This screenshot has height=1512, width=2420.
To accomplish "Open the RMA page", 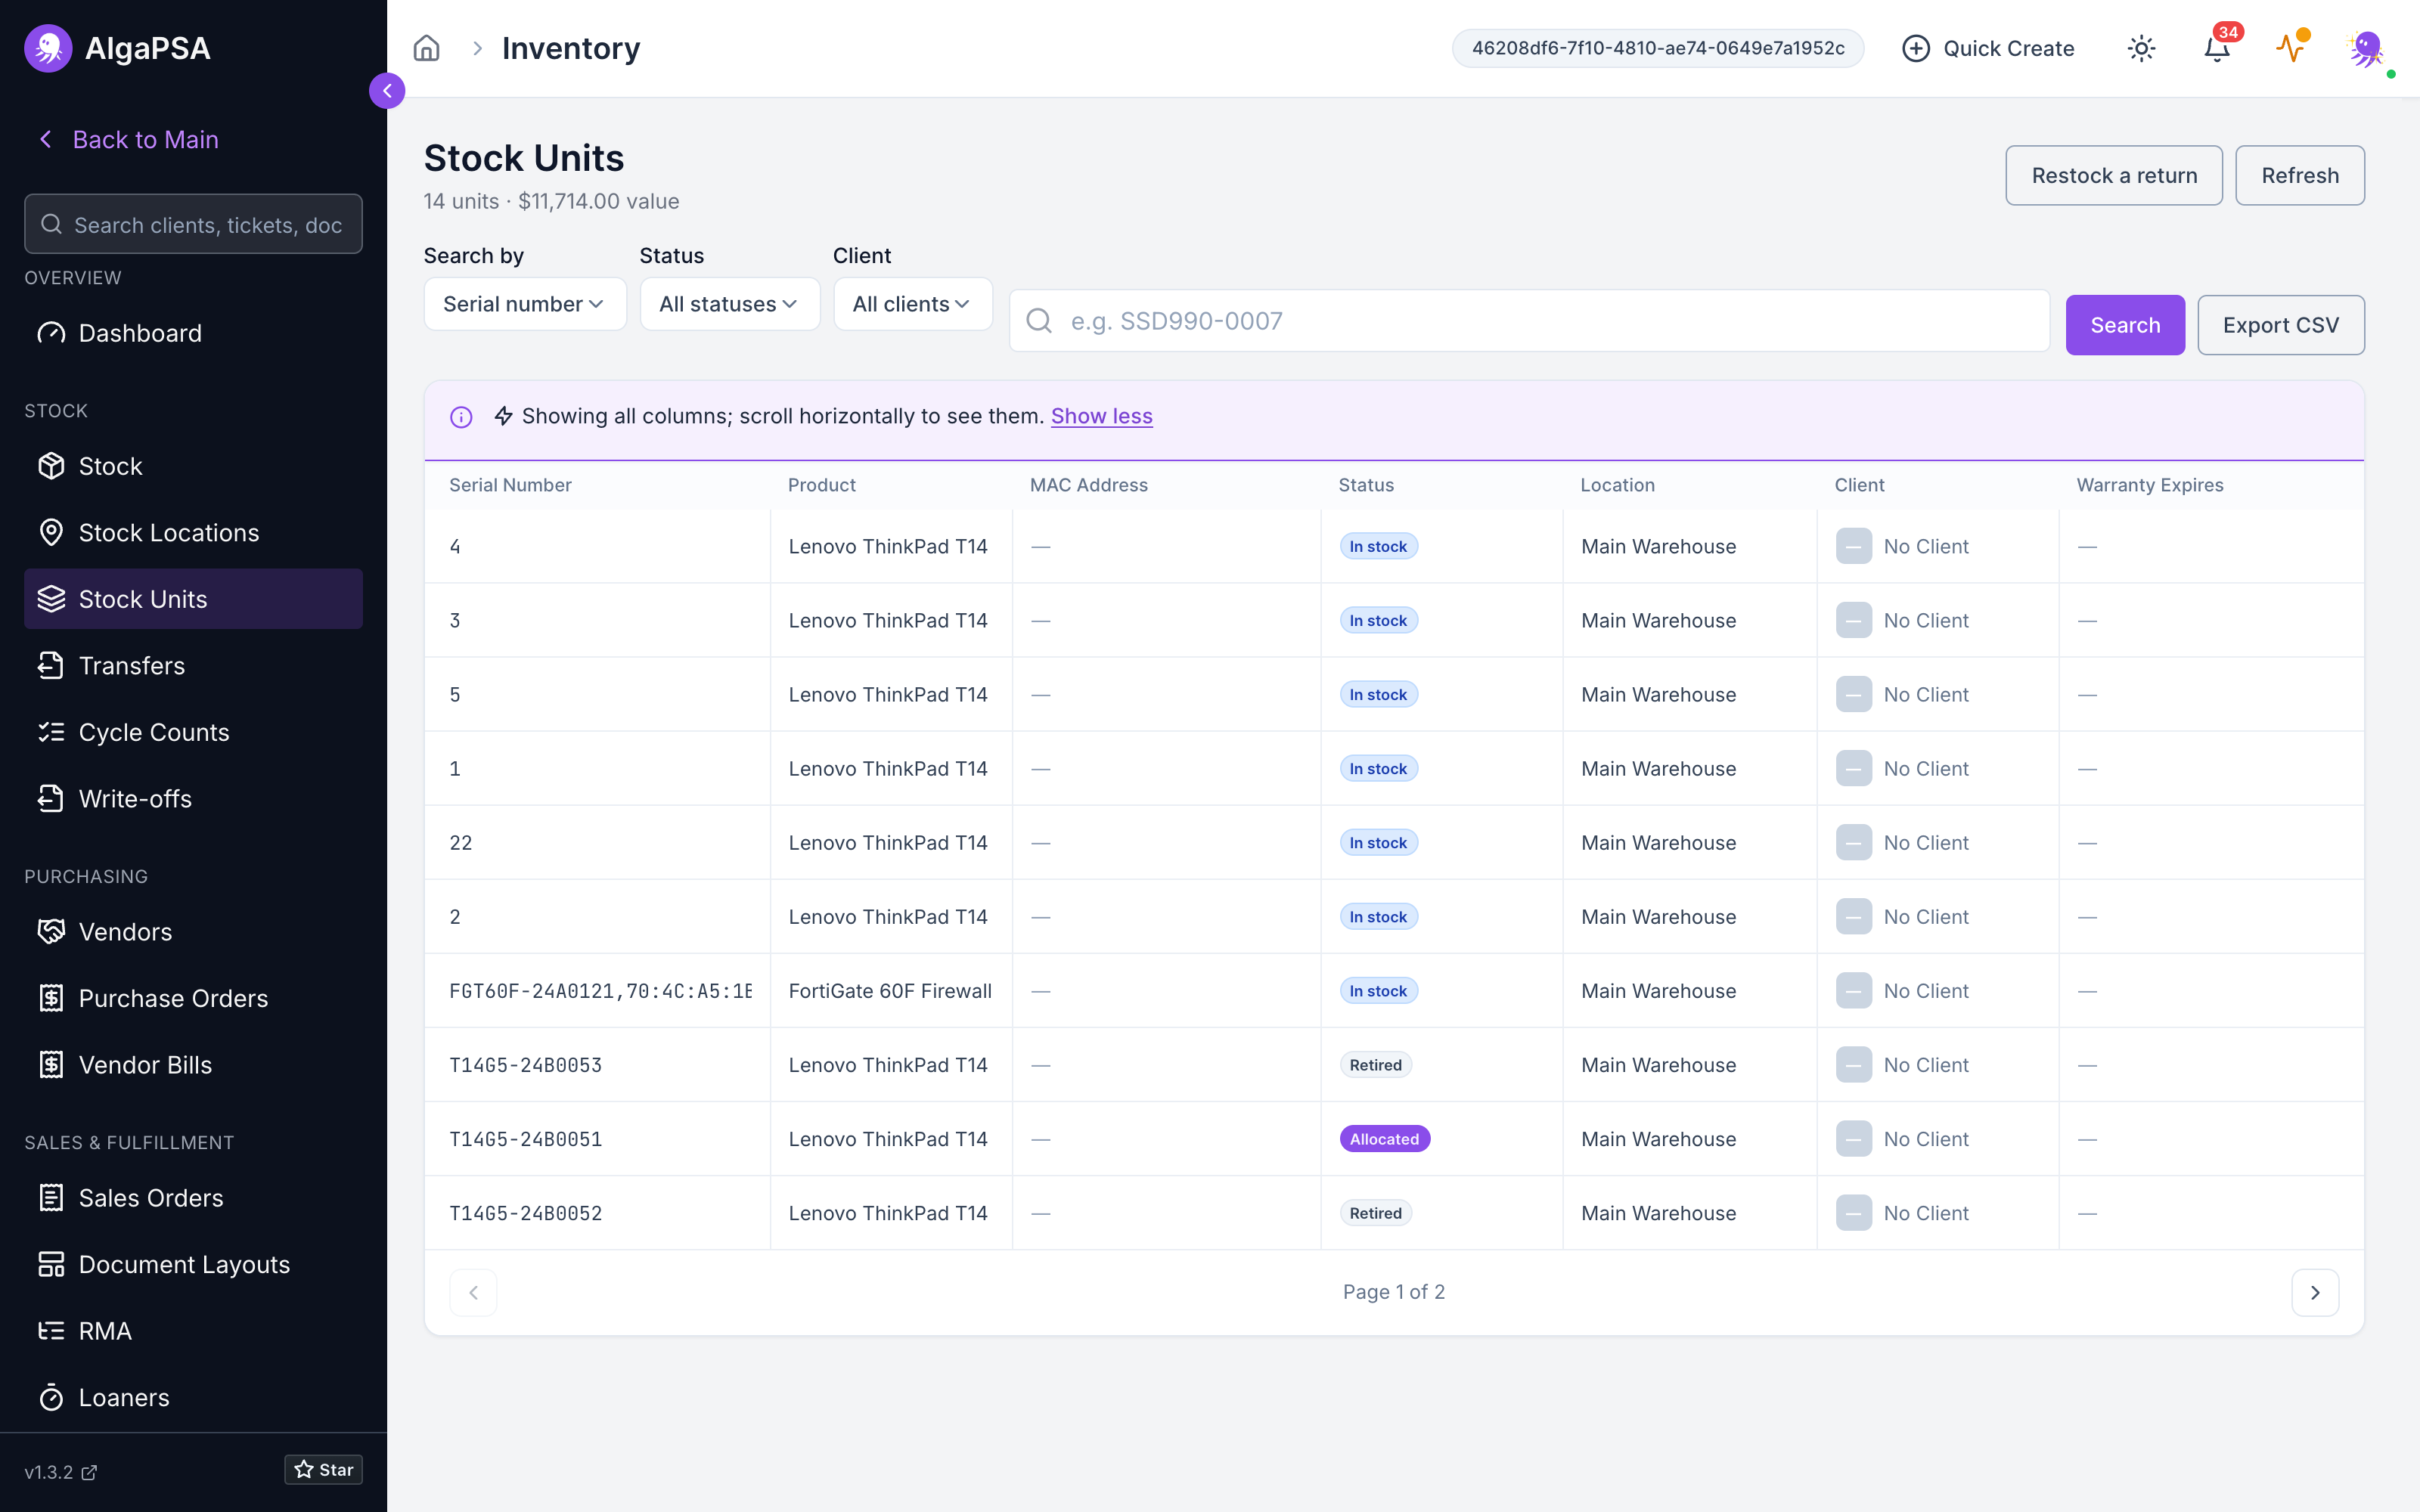I will pos(193,1331).
